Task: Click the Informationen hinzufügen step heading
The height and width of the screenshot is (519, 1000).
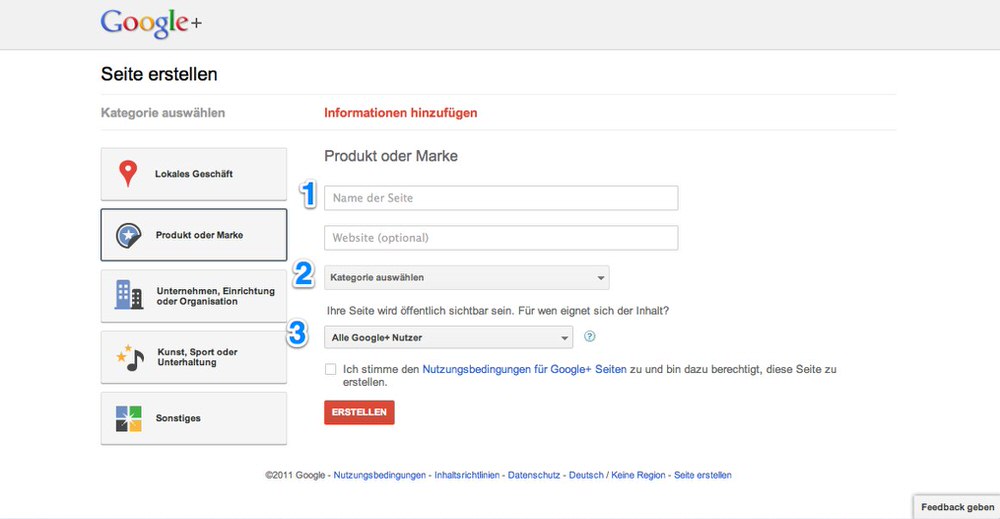Action: coord(401,113)
